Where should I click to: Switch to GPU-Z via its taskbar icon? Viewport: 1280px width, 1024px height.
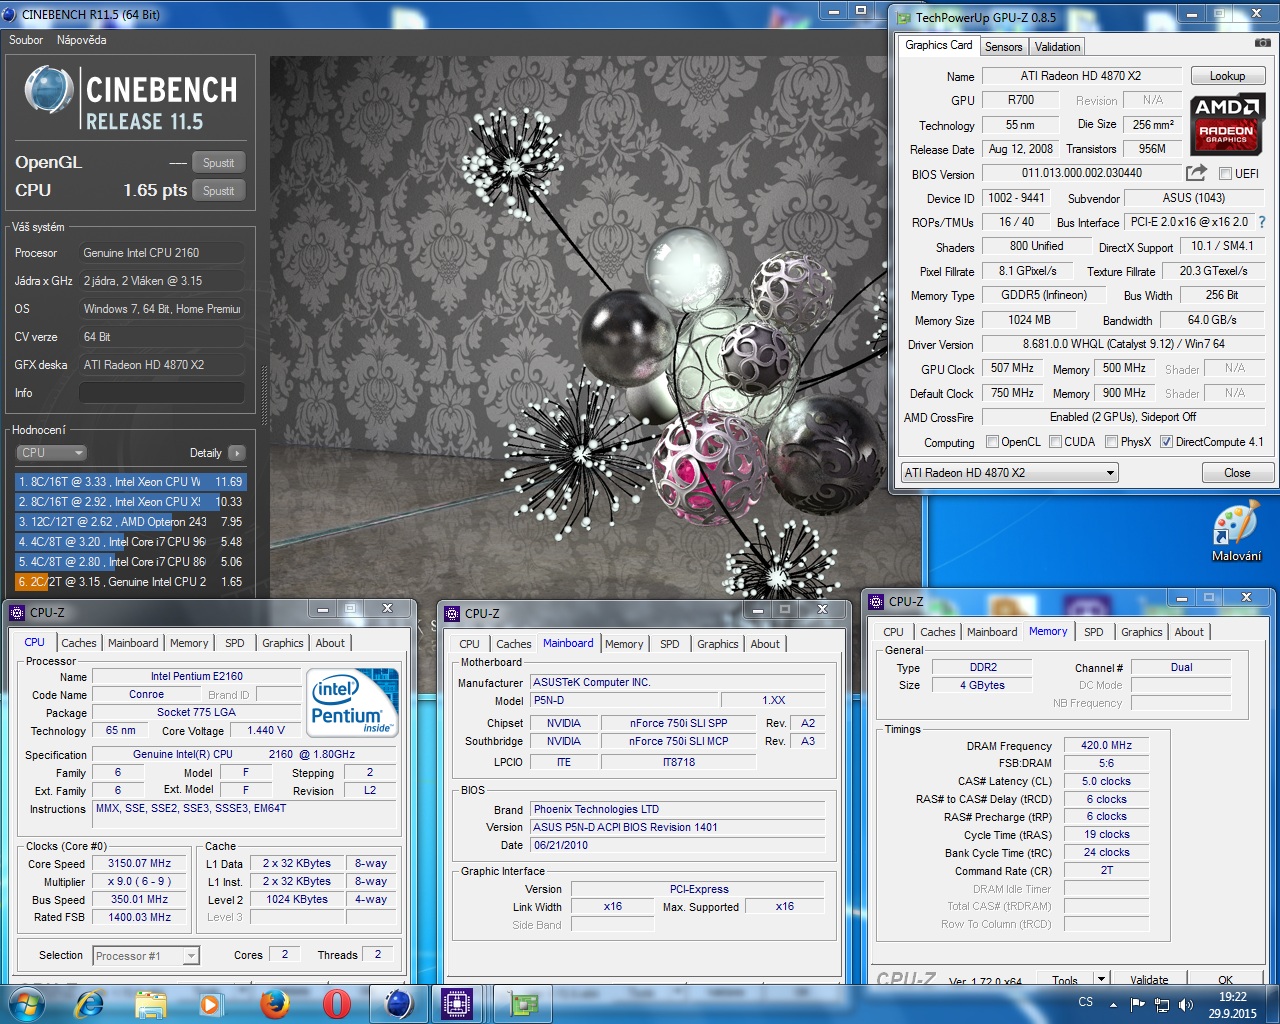pyautogui.click(x=522, y=1004)
